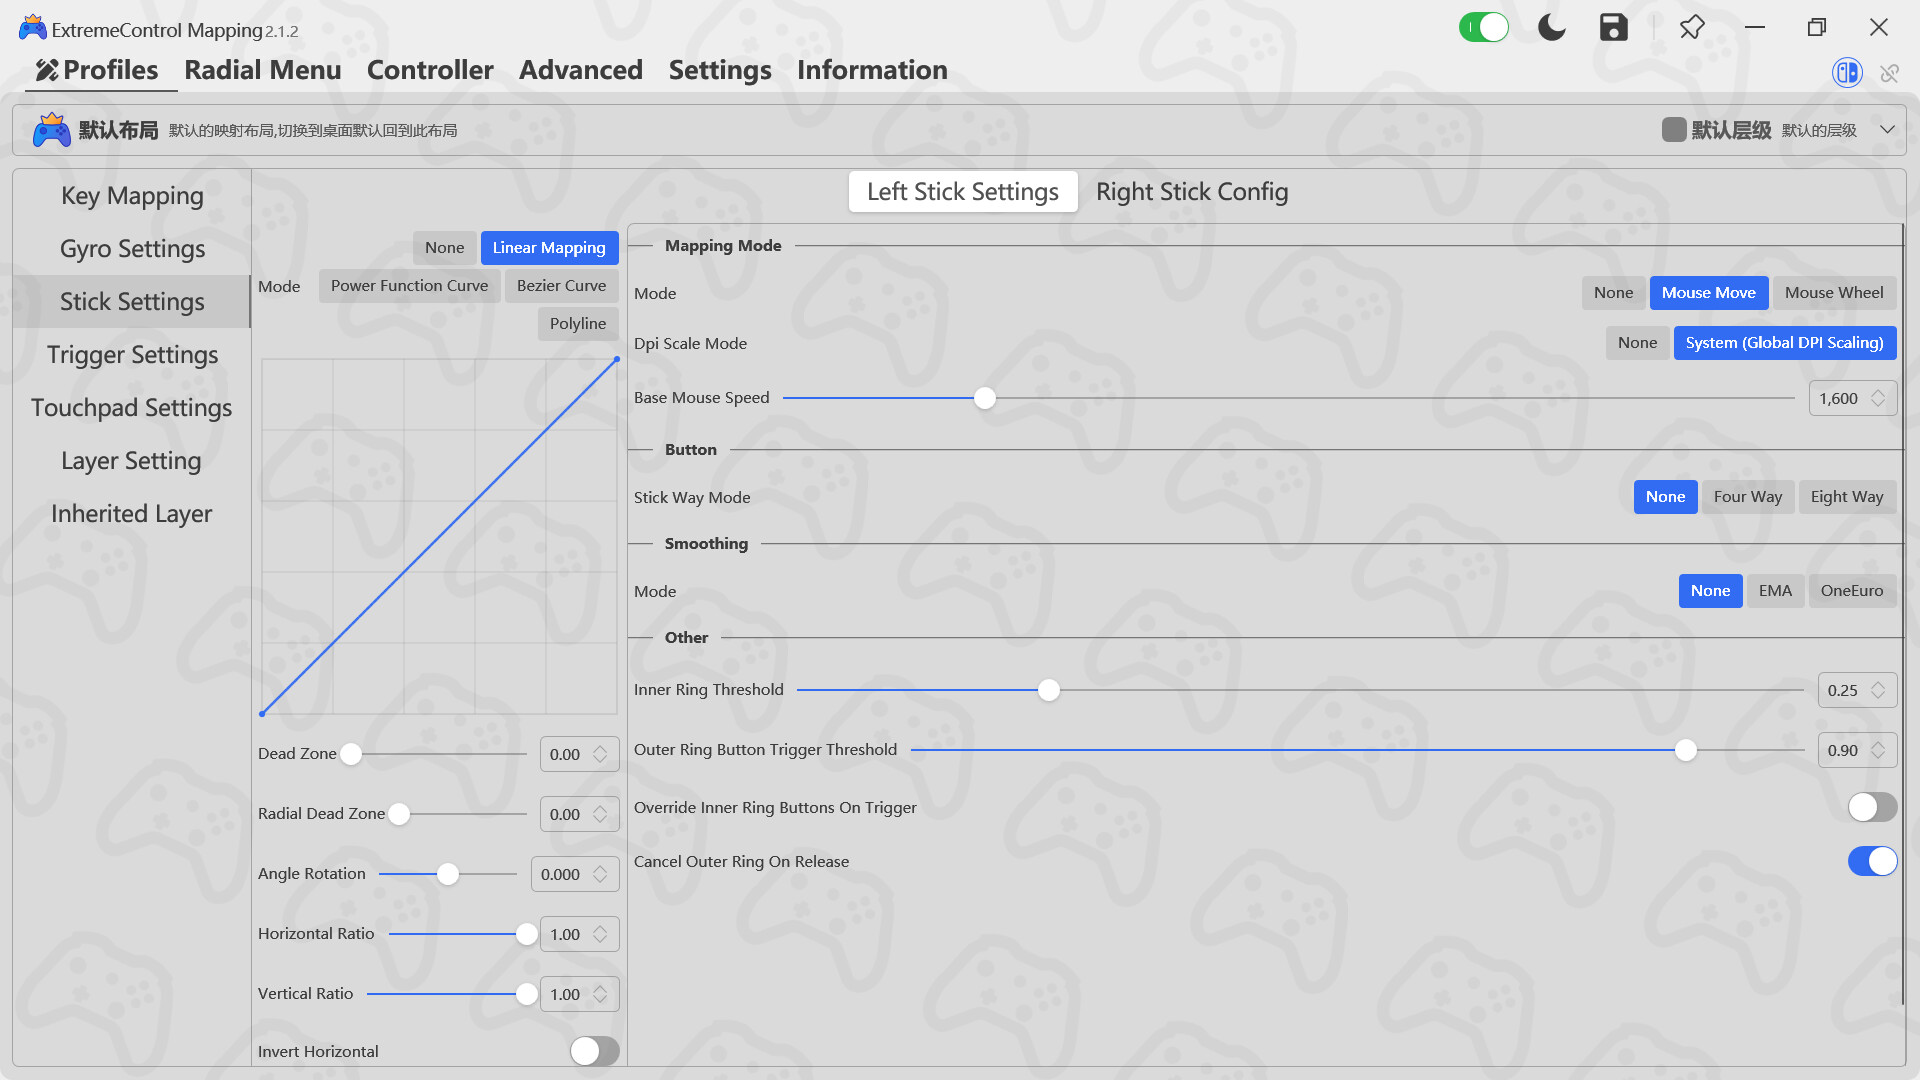Click the blue Joy-Con controller status icon
1920x1080 pixels.
point(1846,72)
